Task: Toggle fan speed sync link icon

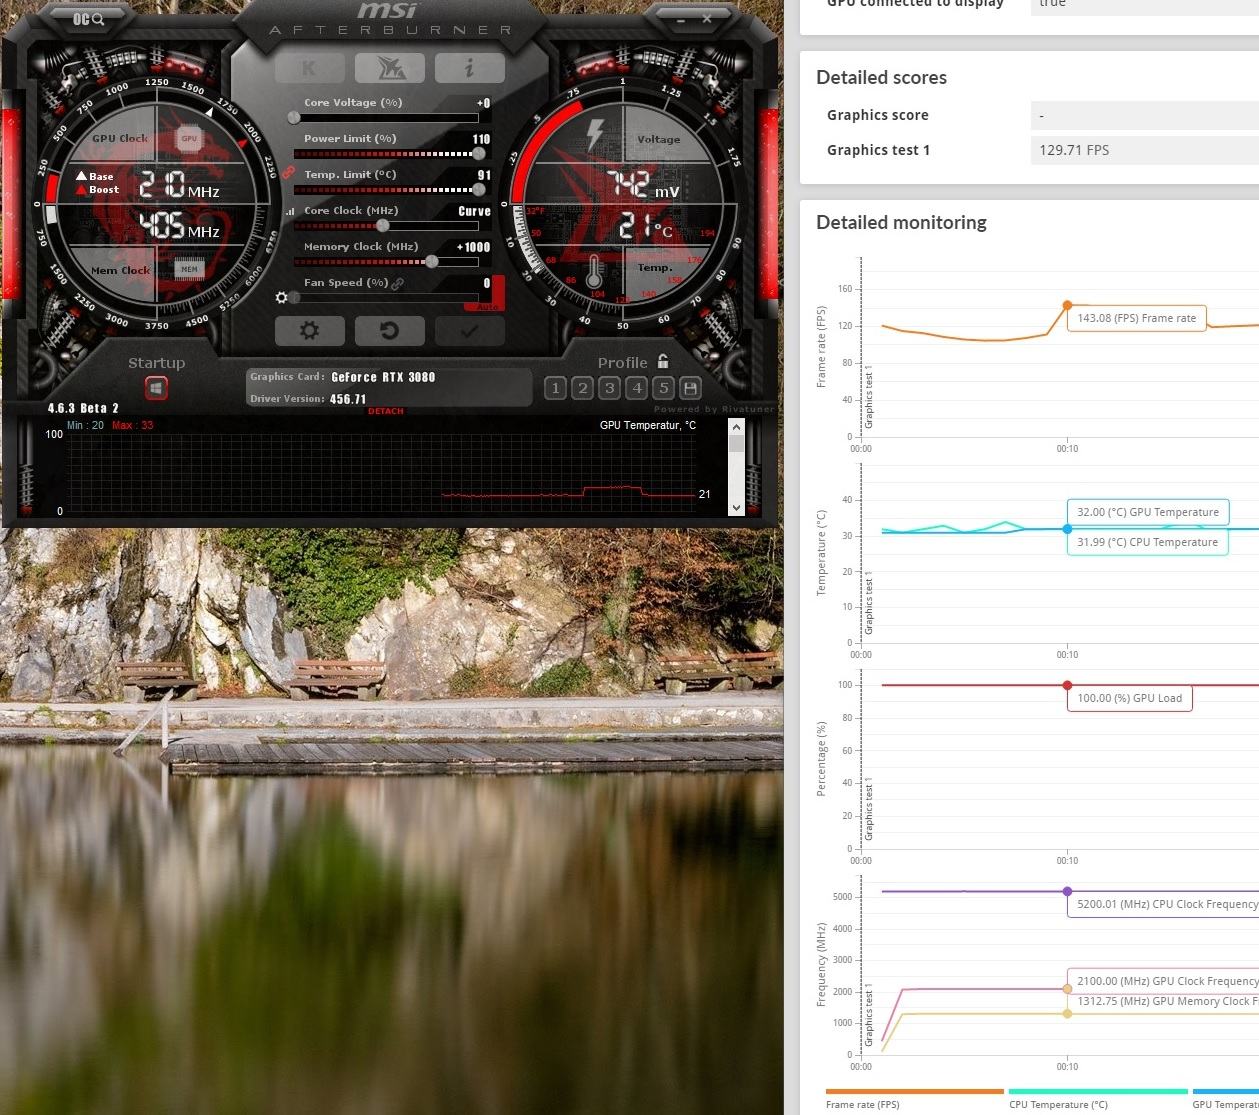Action: click(x=397, y=284)
